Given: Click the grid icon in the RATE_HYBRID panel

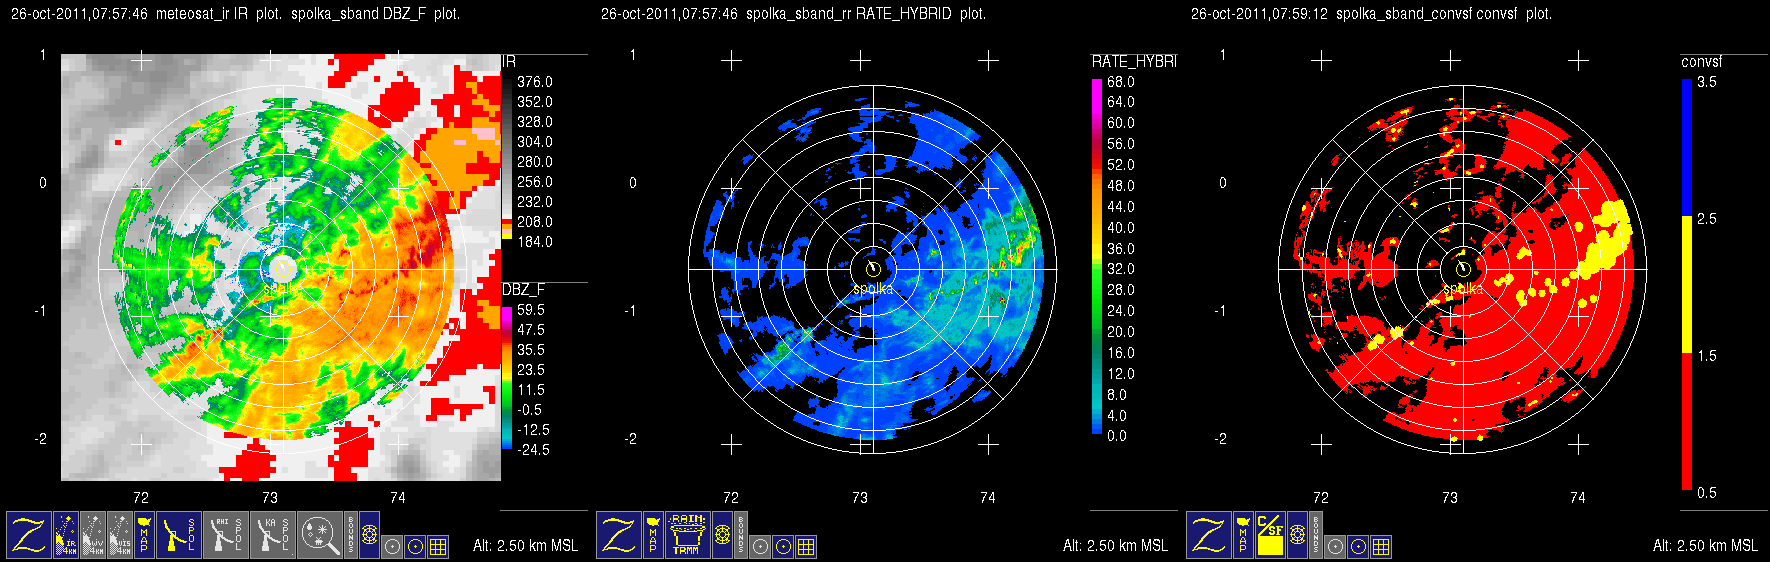Looking at the screenshot, I should tap(806, 546).
